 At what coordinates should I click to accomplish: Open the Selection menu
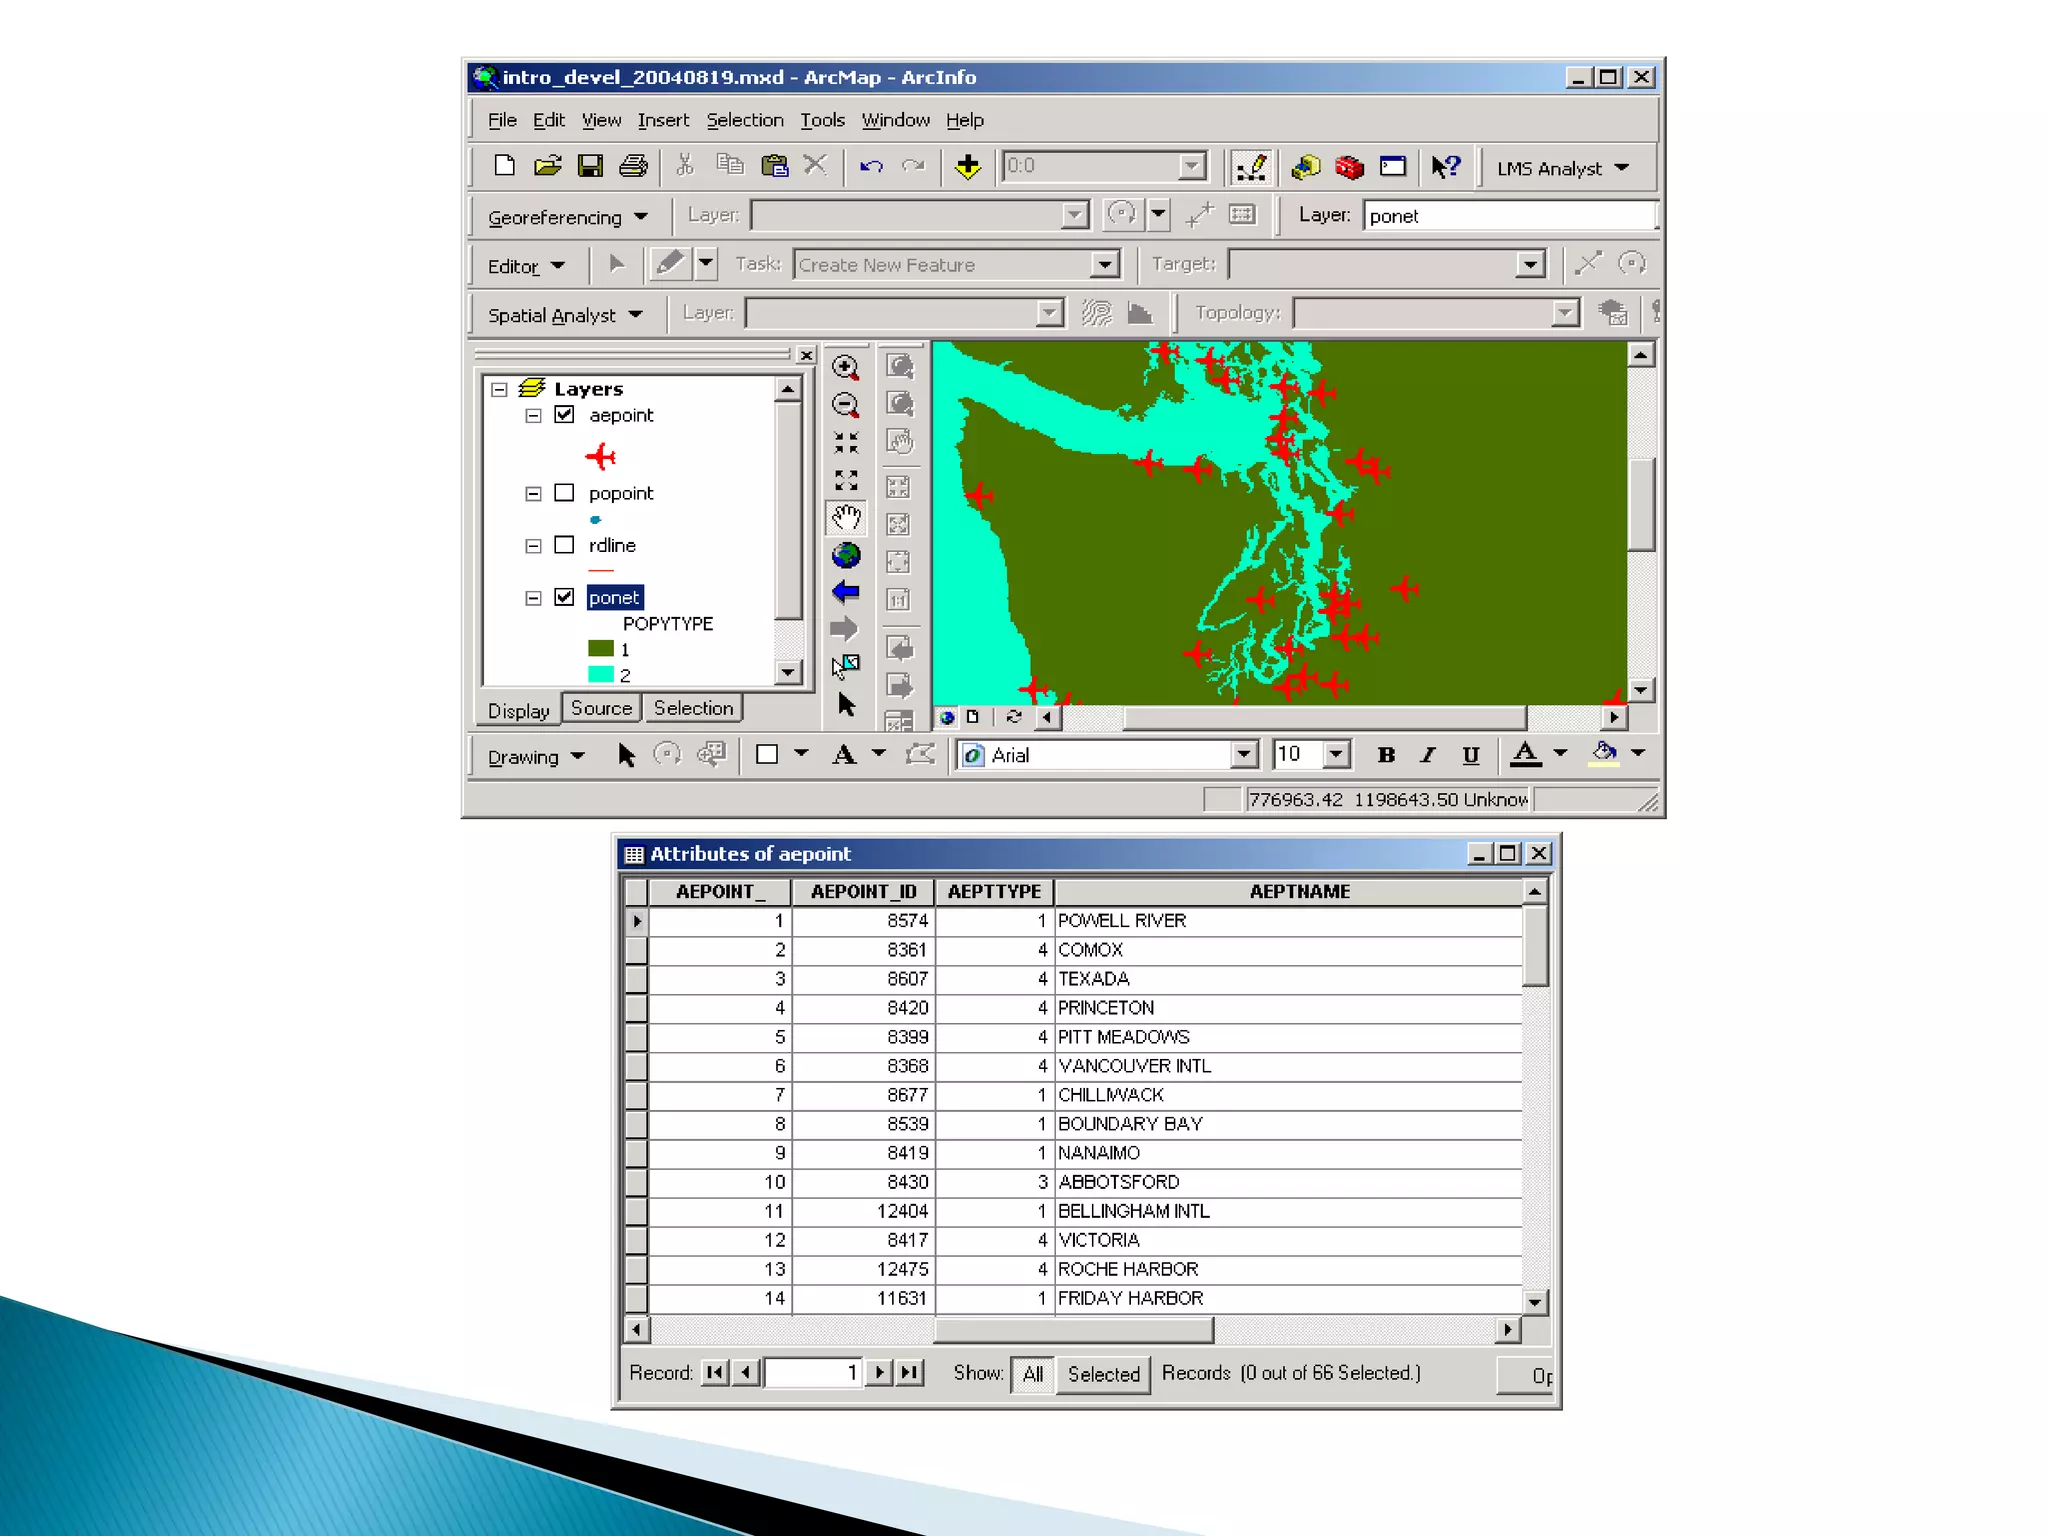(x=744, y=120)
